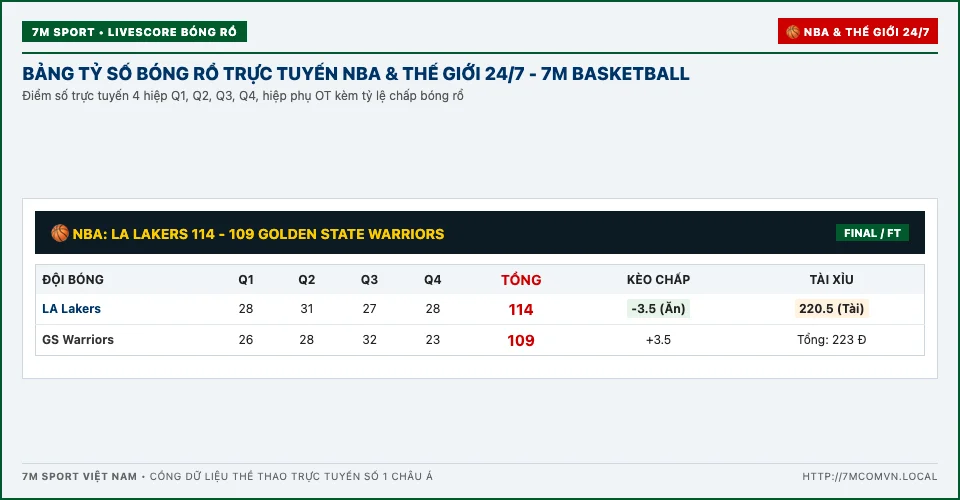Click the http://7mcomvn.local footer URL
960x500 pixels.
(x=869, y=476)
